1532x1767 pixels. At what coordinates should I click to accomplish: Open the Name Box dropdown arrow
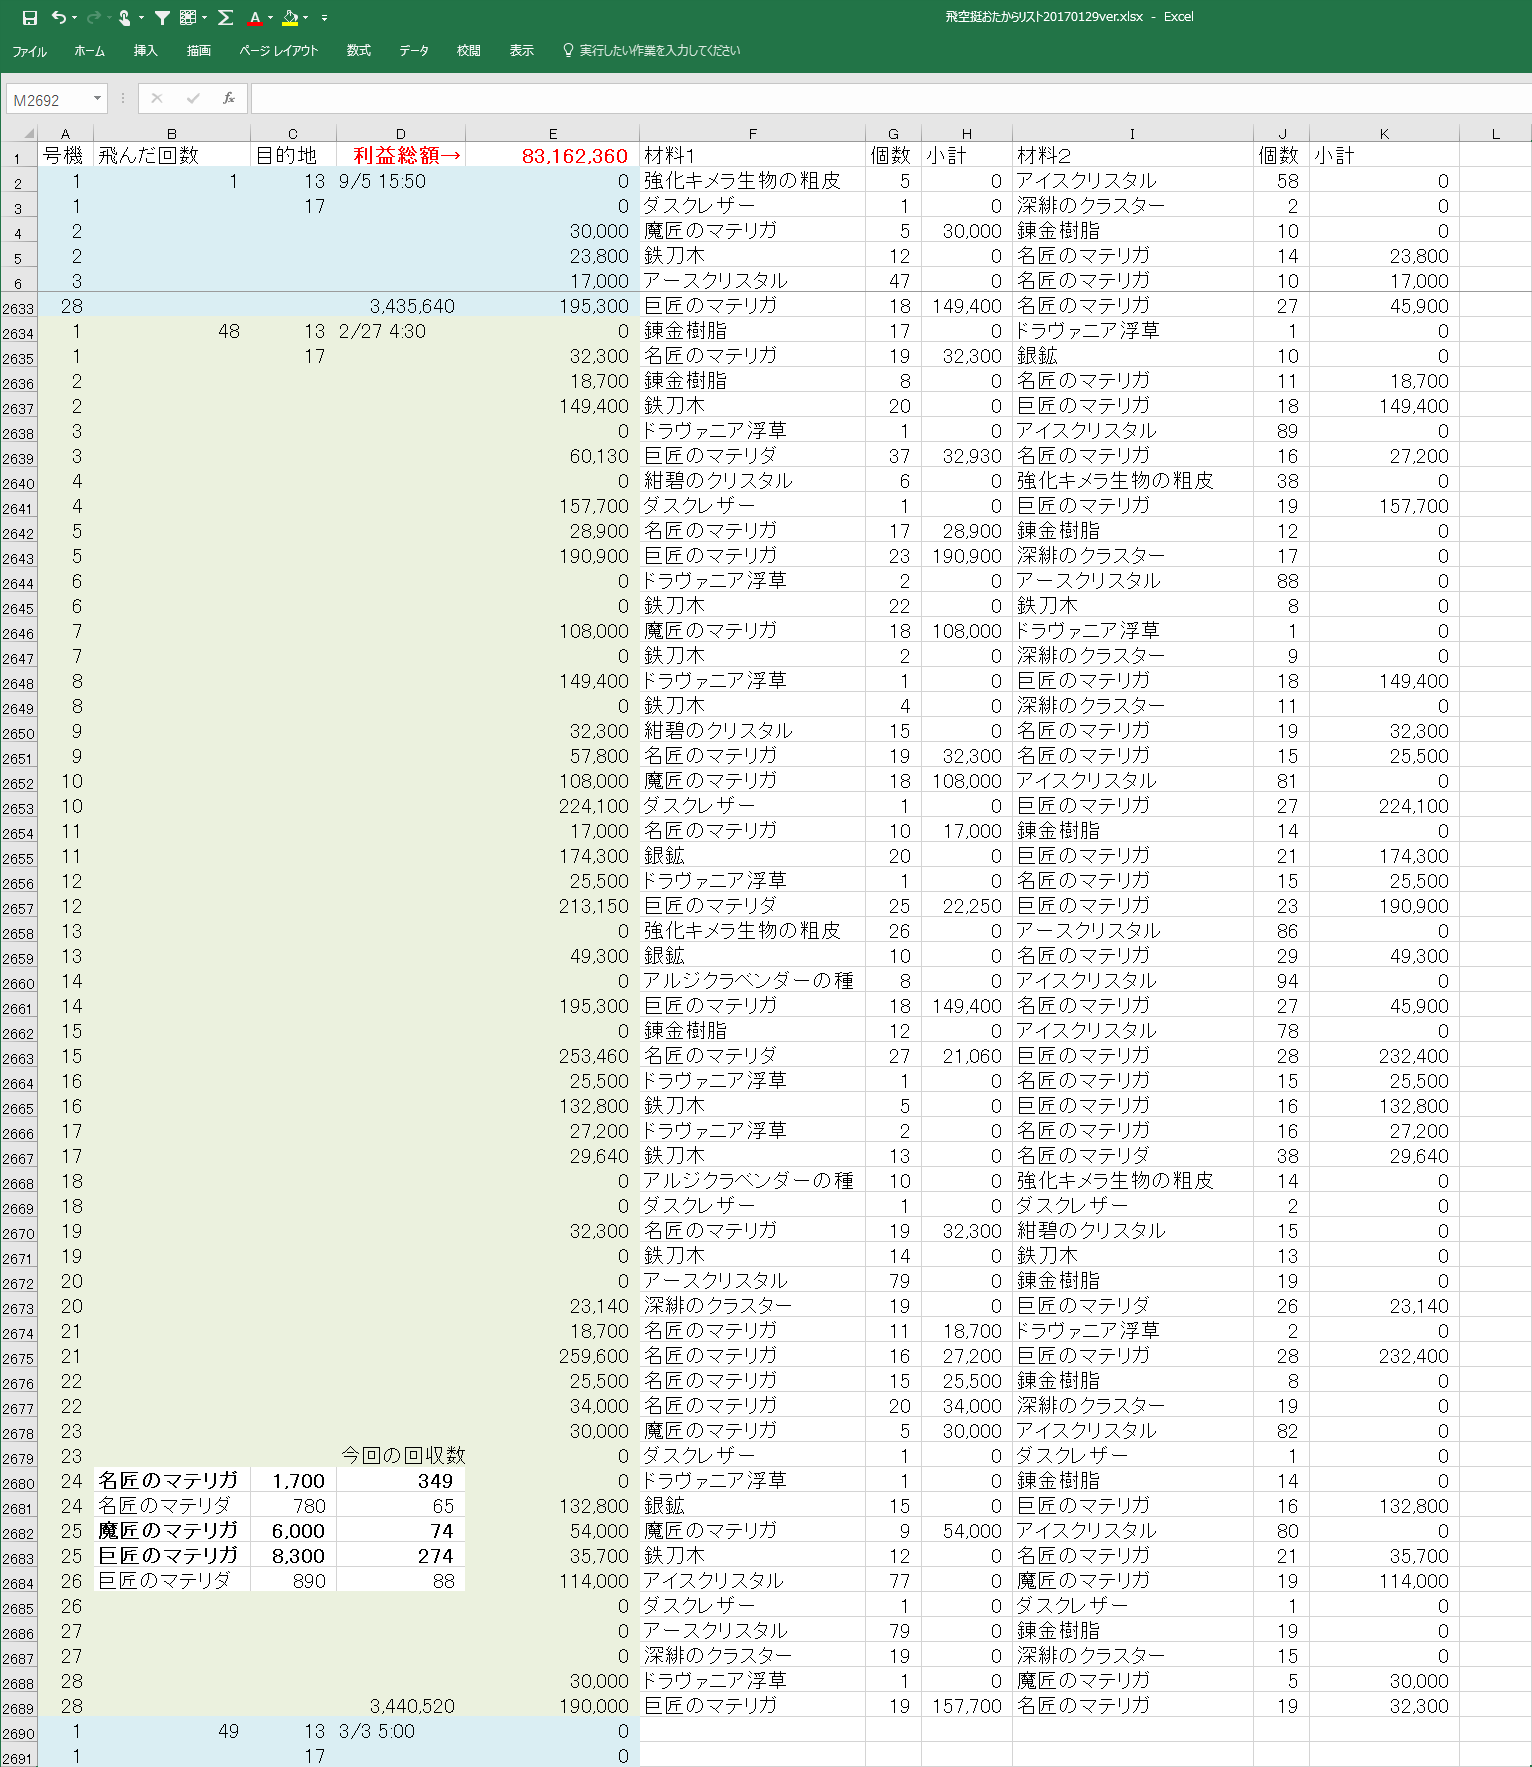(97, 98)
